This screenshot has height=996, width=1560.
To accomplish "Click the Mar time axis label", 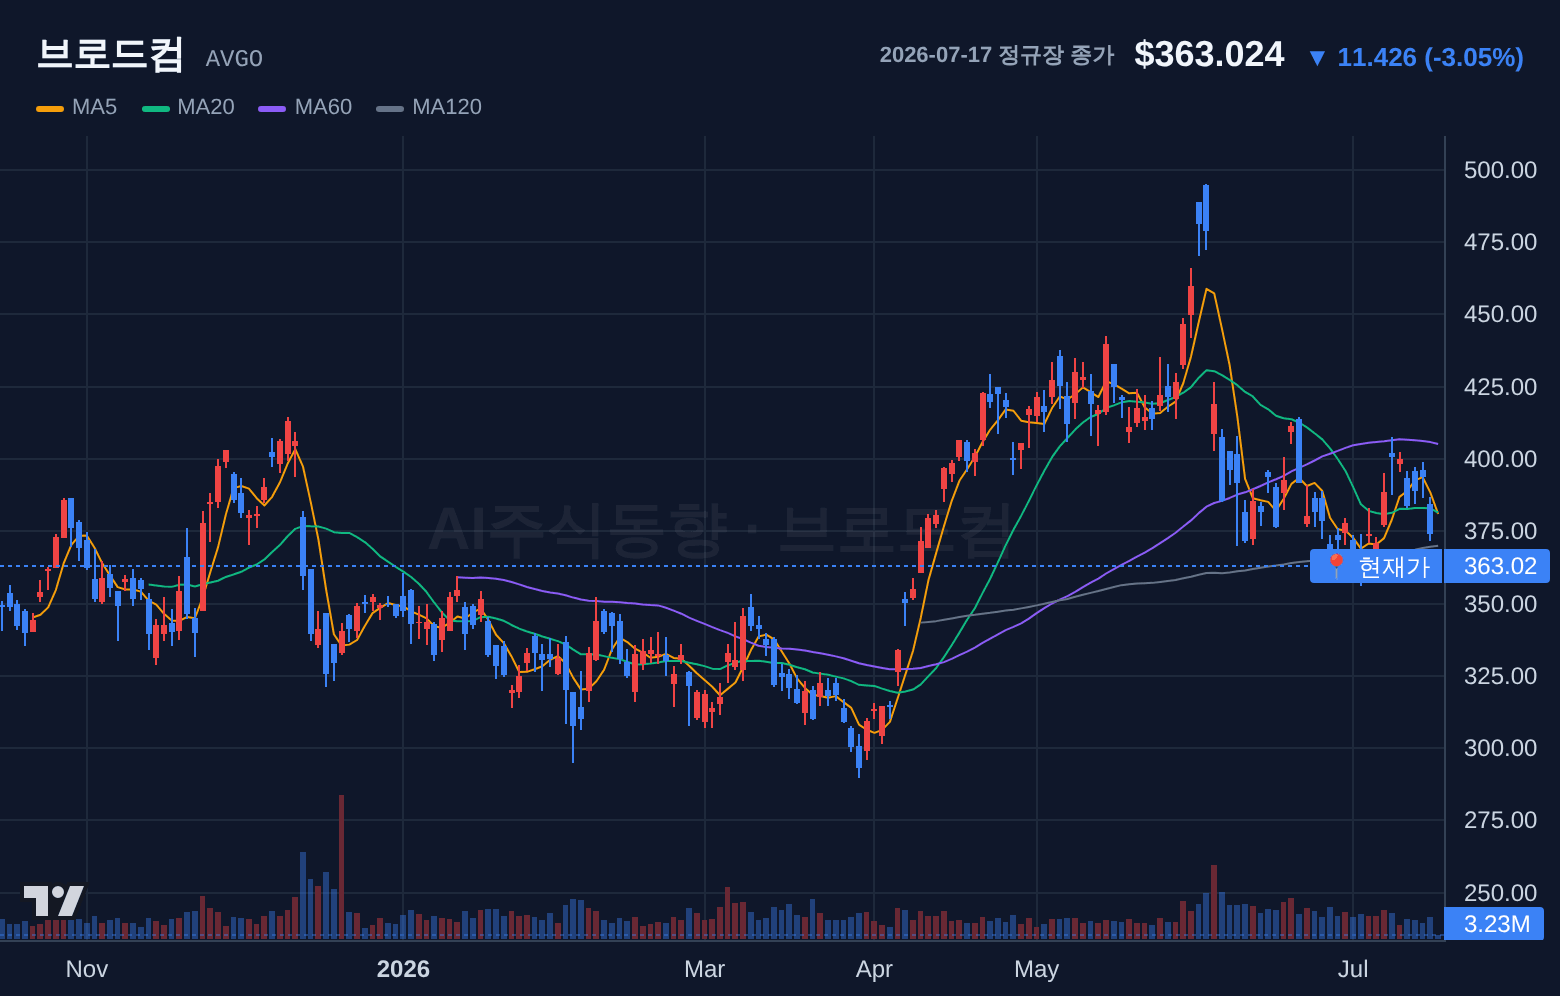I will [705, 969].
